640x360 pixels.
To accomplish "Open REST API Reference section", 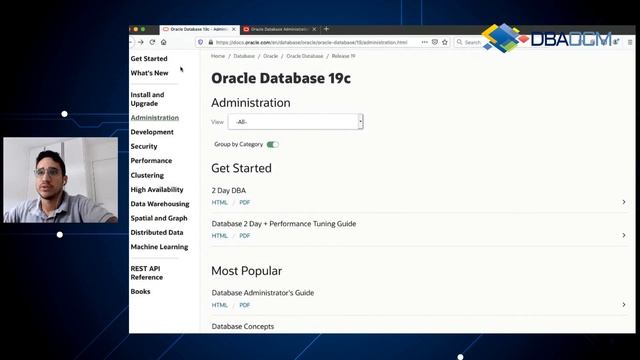I will (147, 273).
